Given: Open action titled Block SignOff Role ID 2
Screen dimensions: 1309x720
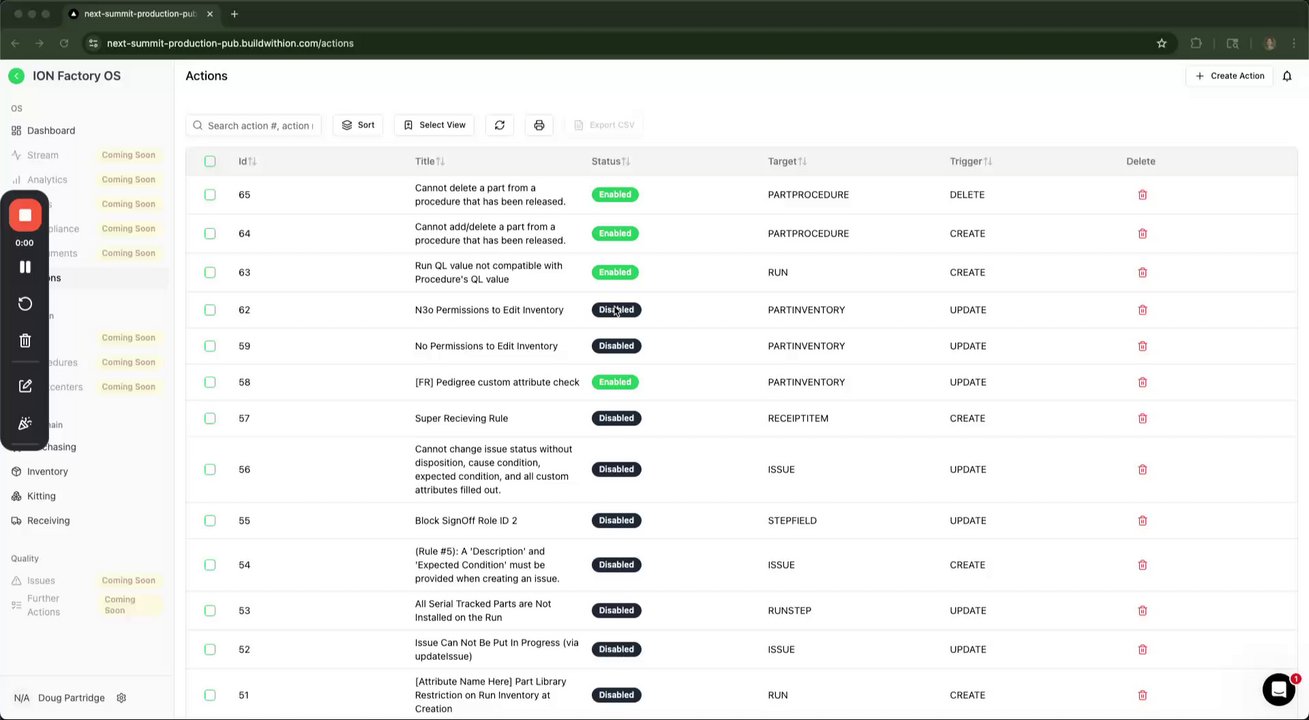Looking at the screenshot, I should coord(466,521).
